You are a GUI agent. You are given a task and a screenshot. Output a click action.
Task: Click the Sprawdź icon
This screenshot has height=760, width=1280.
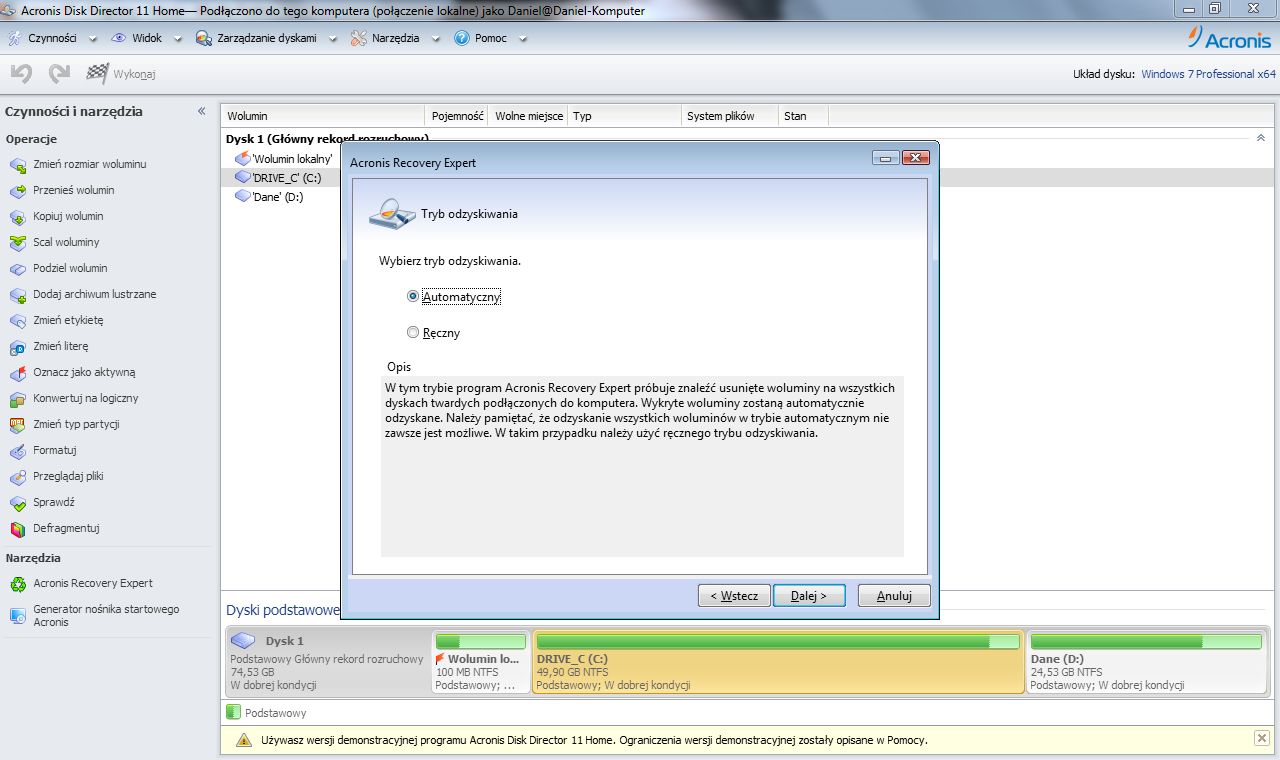coord(17,503)
